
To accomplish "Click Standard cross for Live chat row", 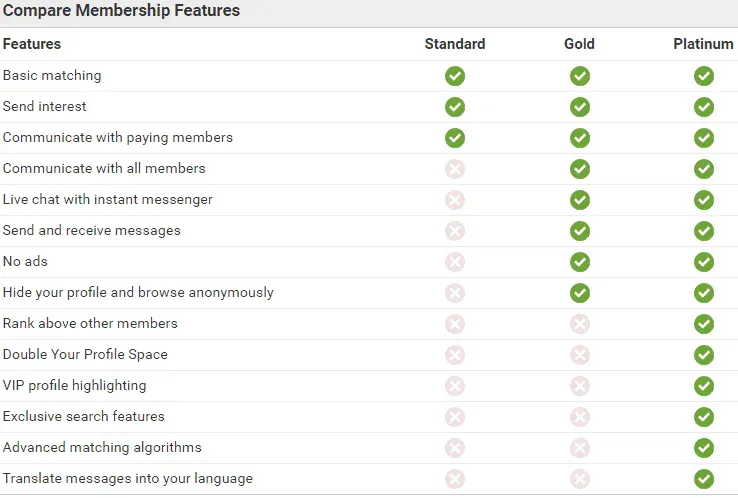I will pos(455,200).
